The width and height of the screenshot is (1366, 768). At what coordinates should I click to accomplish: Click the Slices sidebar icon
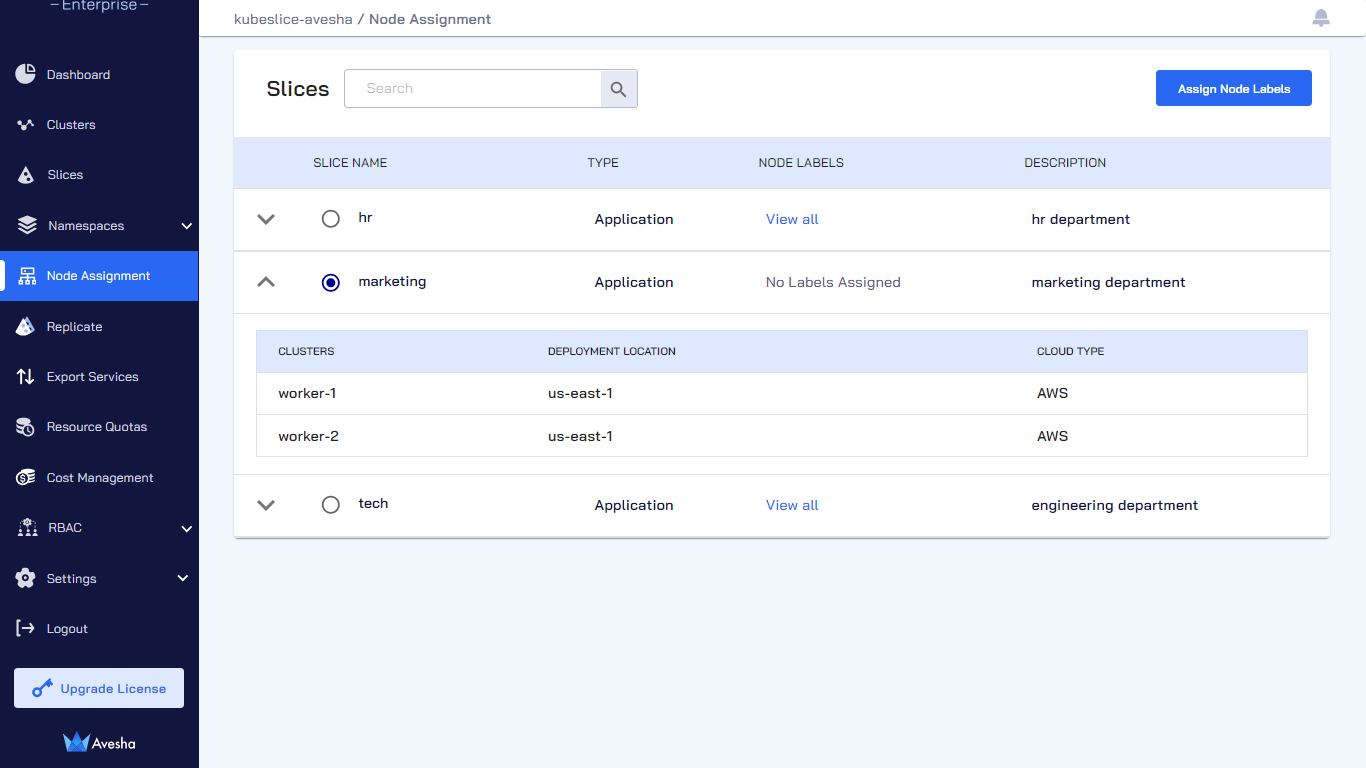click(27, 175)
